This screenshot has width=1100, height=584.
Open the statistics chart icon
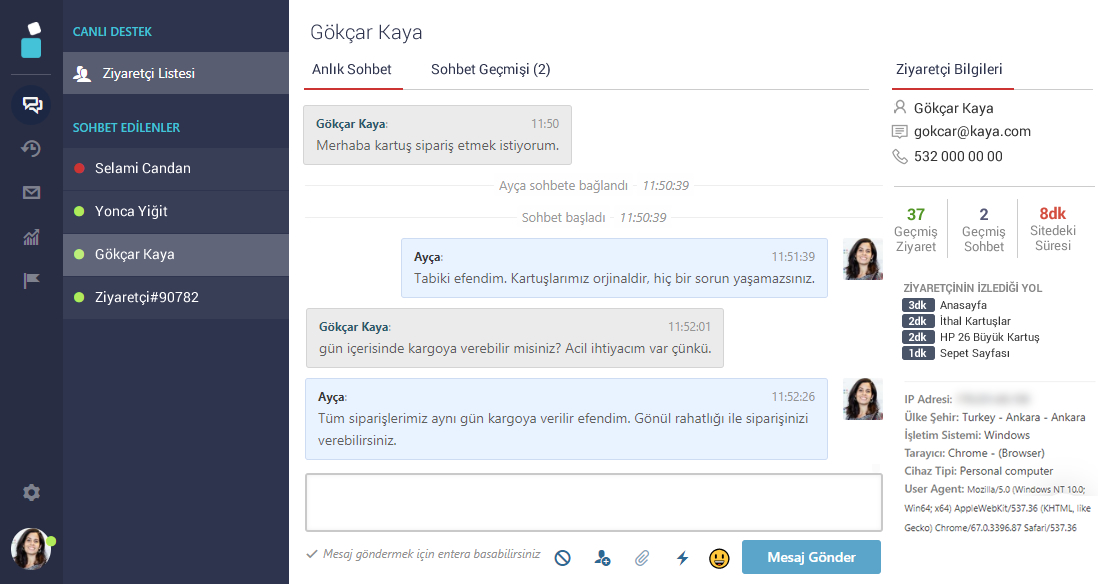point(31,237)
